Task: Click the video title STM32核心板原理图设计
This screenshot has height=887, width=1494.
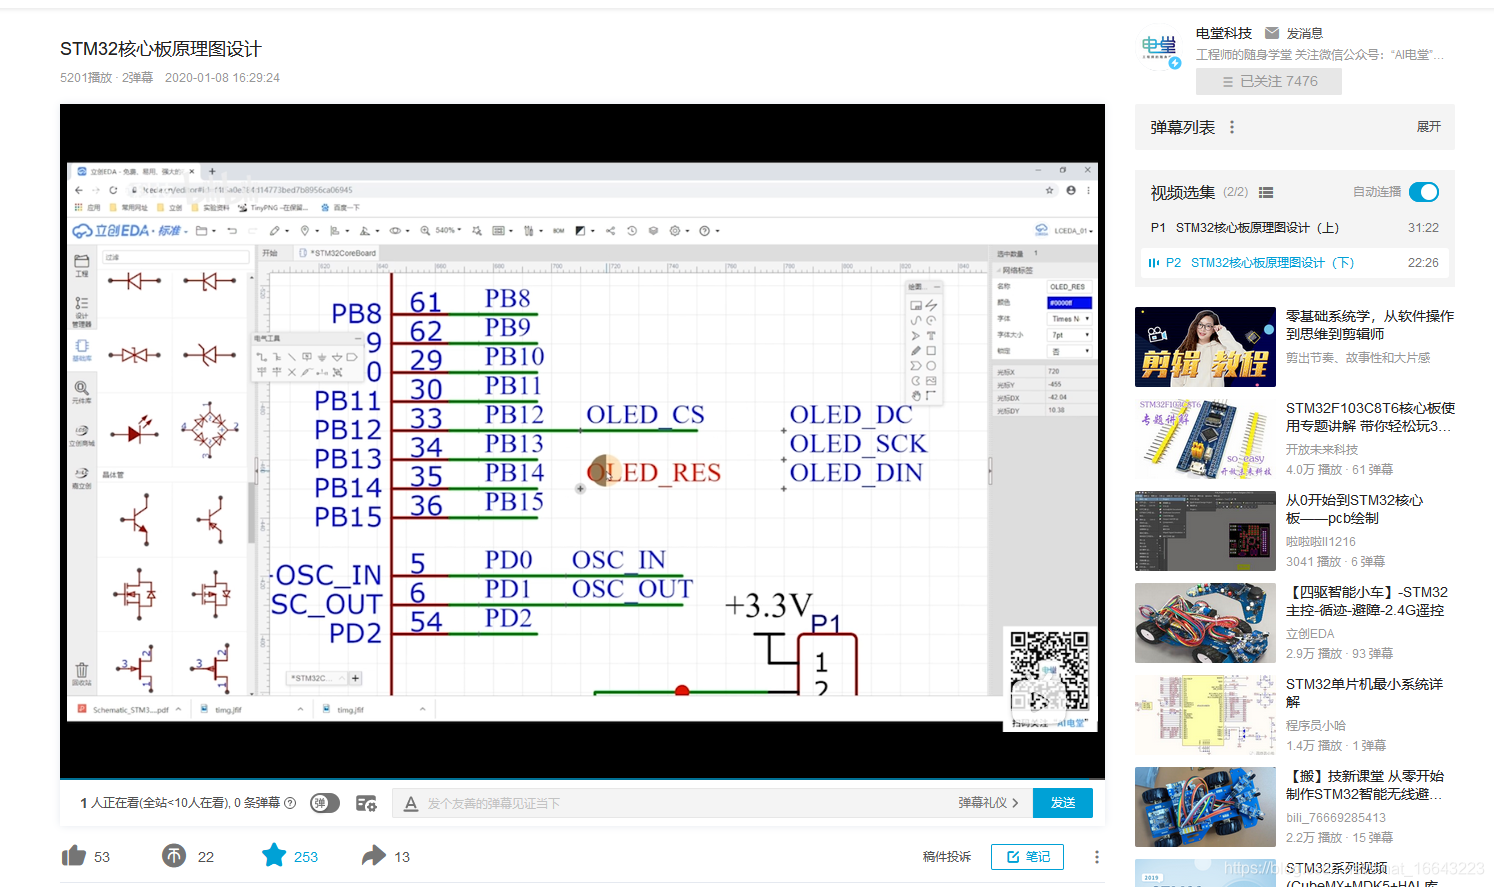Action: [160, 49]
